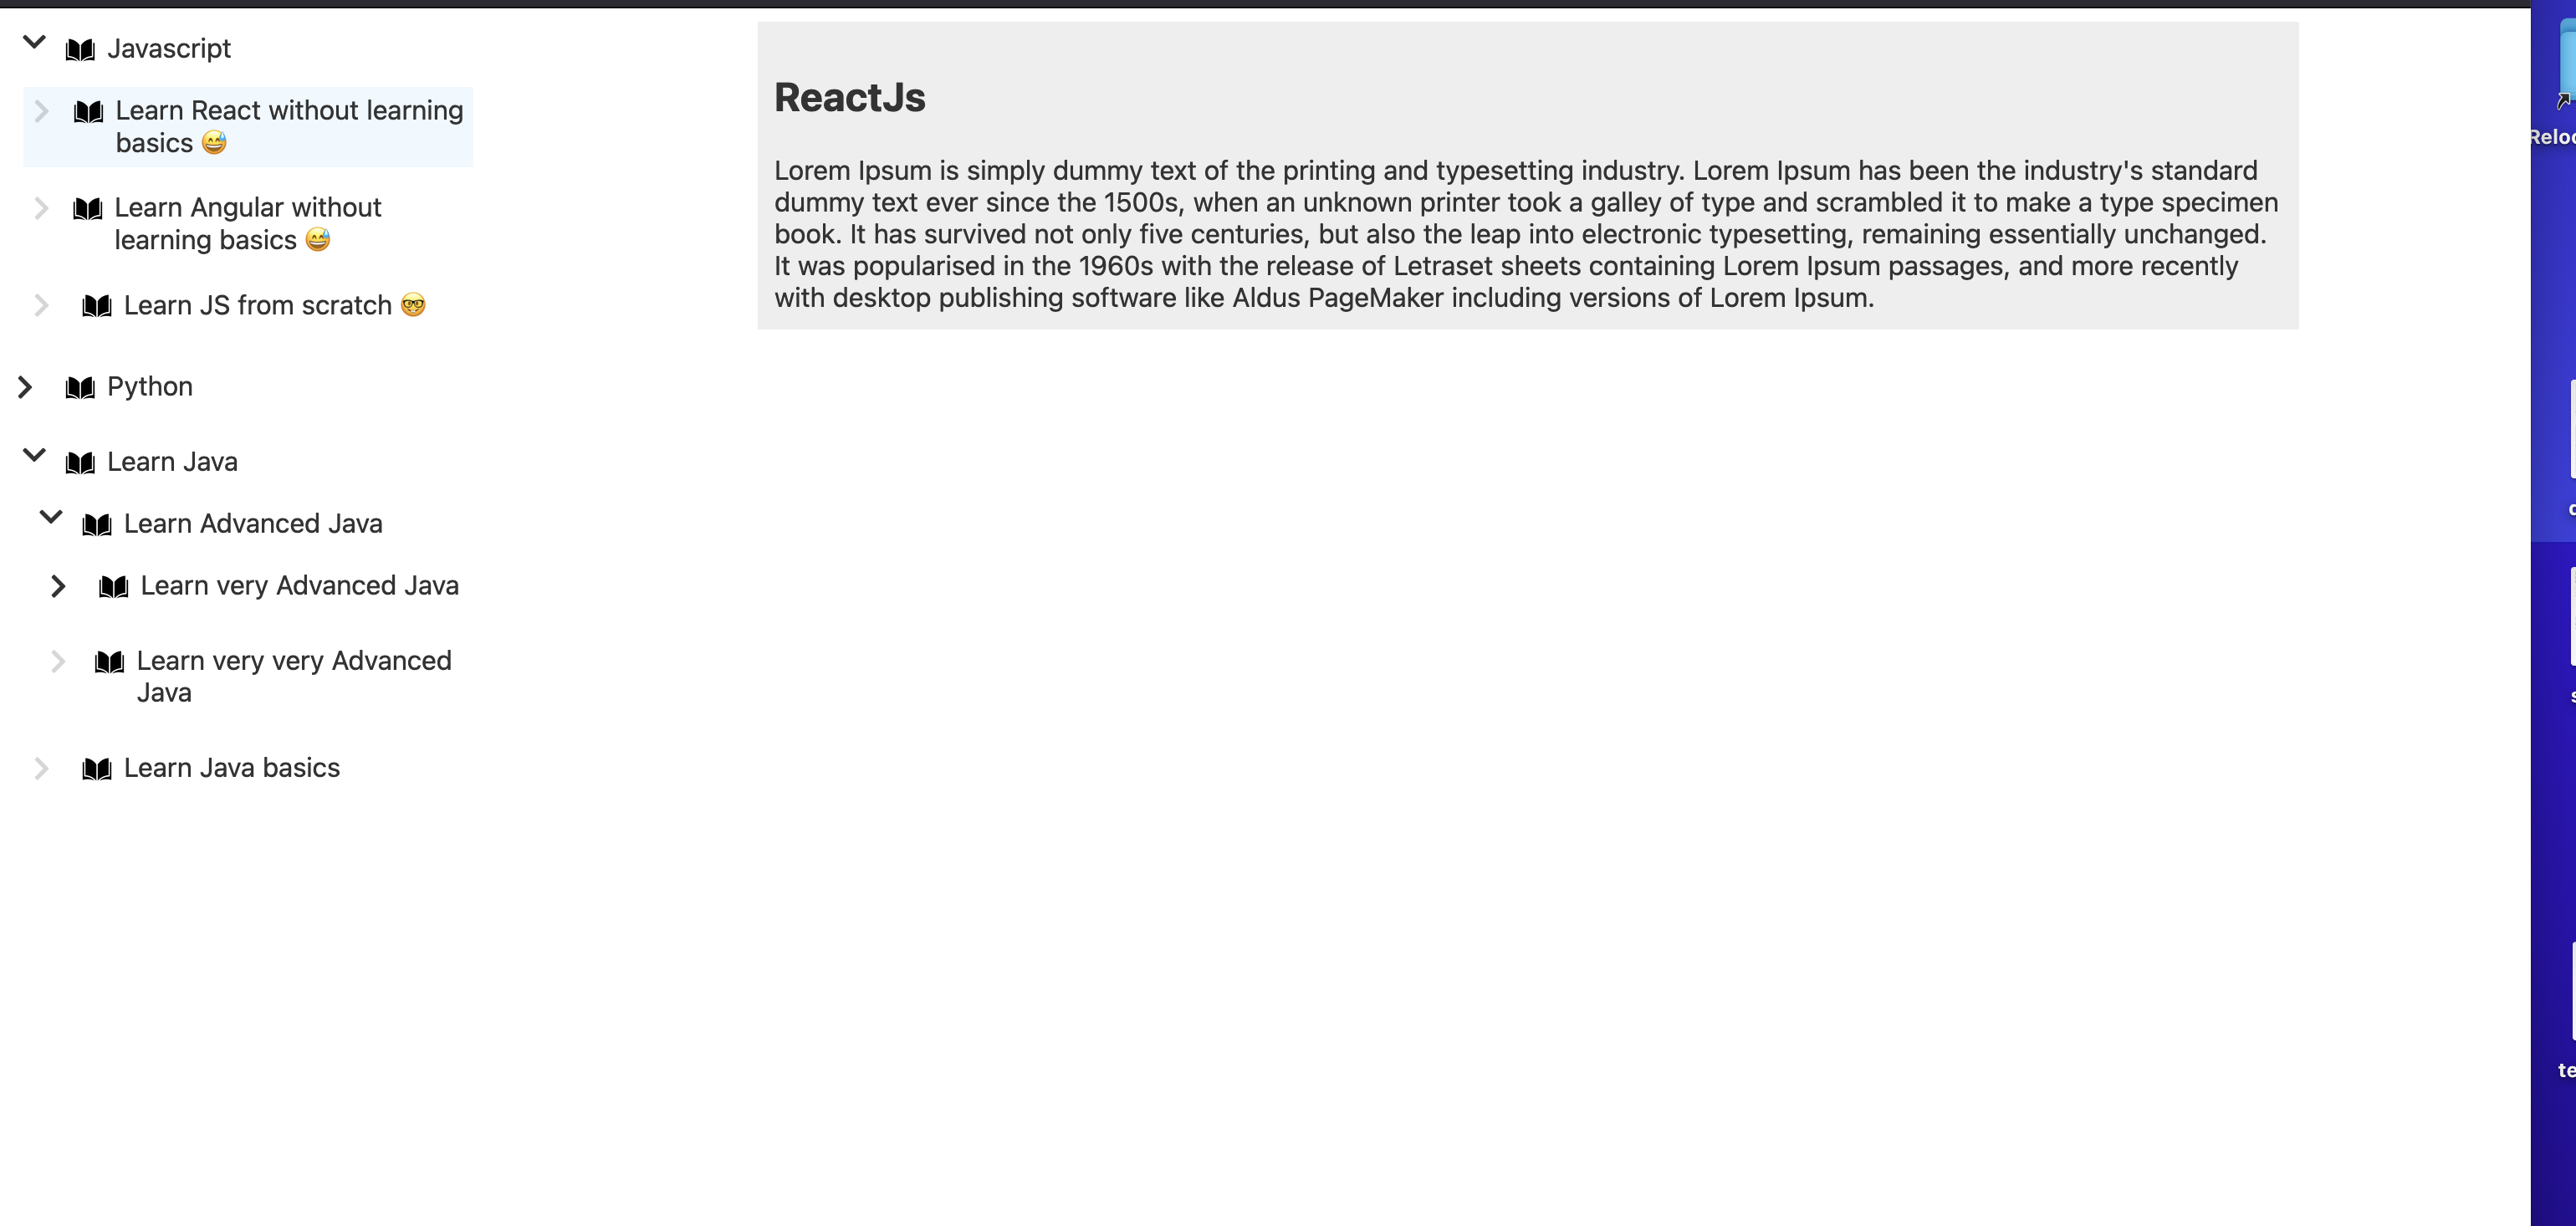This screenshot has height=1226, width=2576.
Task: Click the book icon next to Learn very Advanced Java
Action: 115,584
